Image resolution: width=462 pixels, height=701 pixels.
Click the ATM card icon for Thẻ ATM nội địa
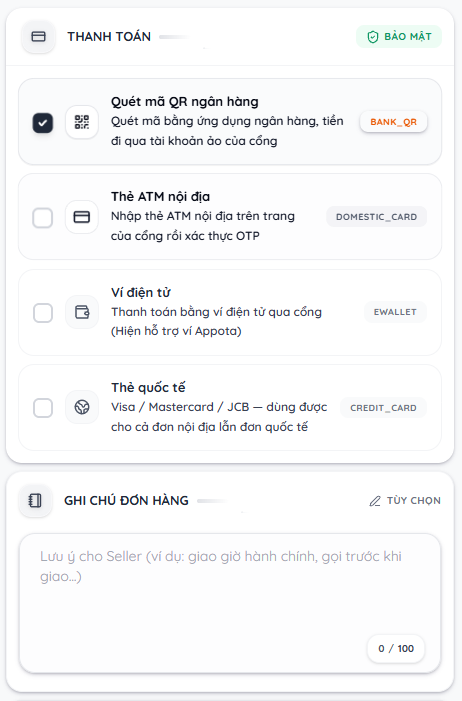pyautogui.click(x=82, y=217)
